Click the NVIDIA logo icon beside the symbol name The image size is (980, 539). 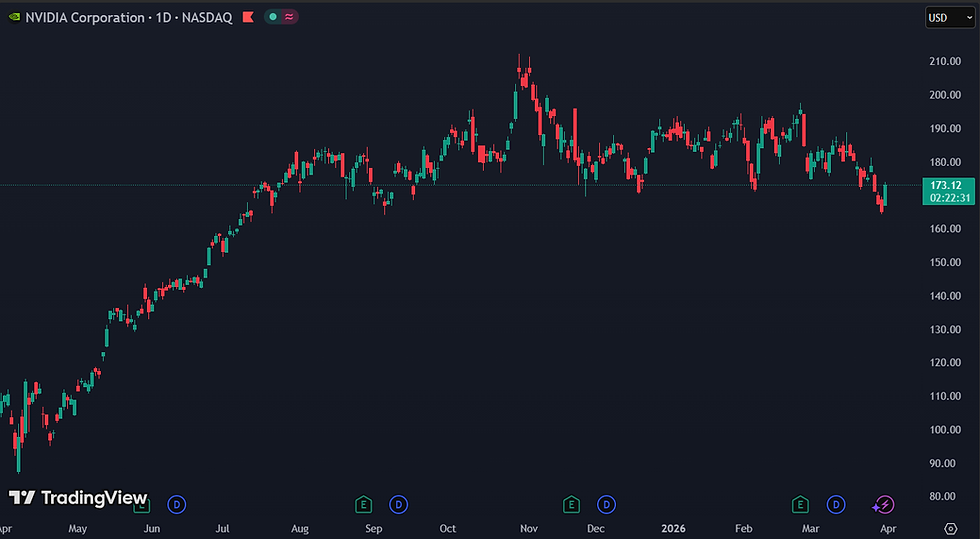14,18
